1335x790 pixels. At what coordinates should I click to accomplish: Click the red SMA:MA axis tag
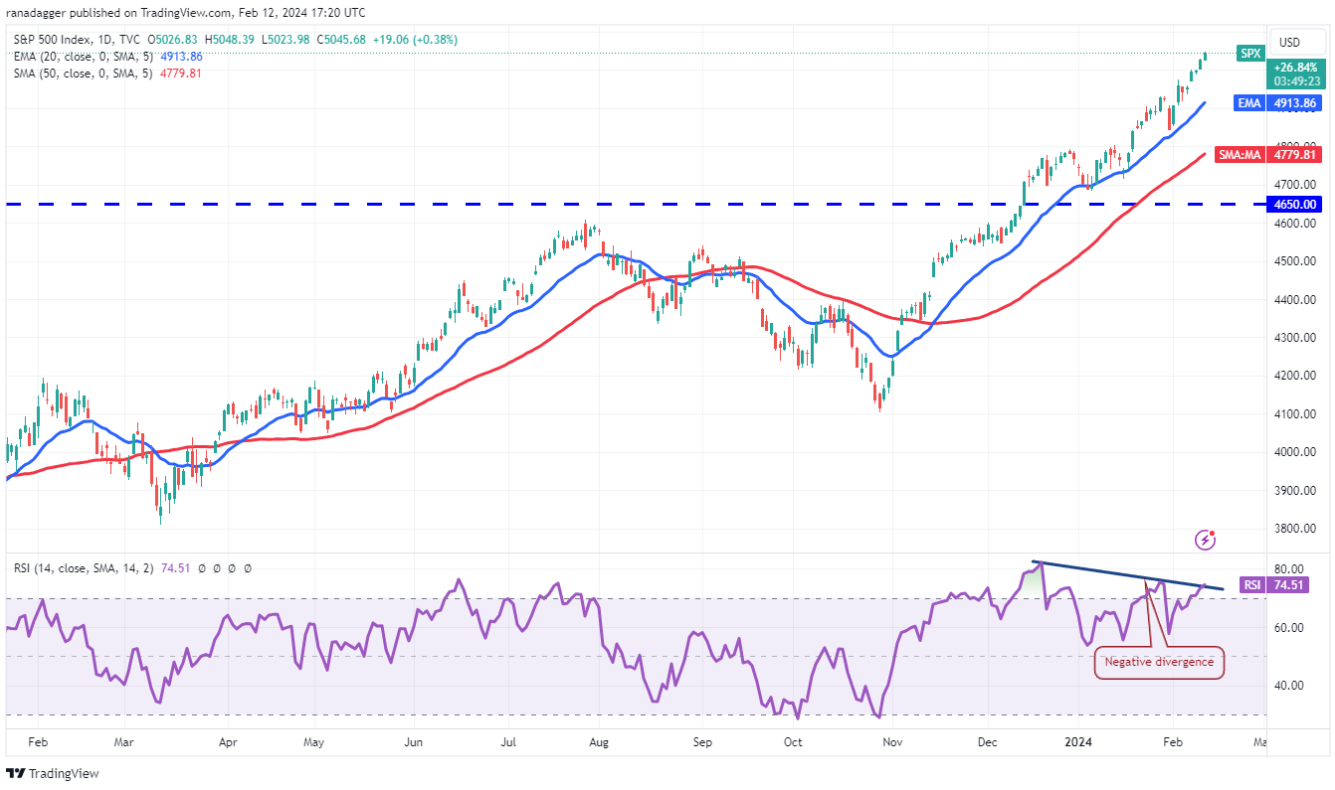point(1241,154)
